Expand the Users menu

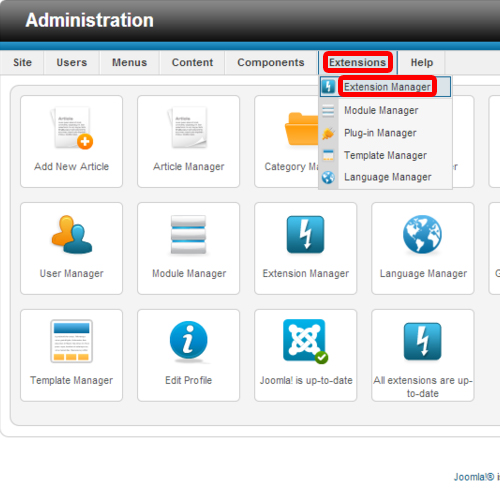tap(72, 62)
